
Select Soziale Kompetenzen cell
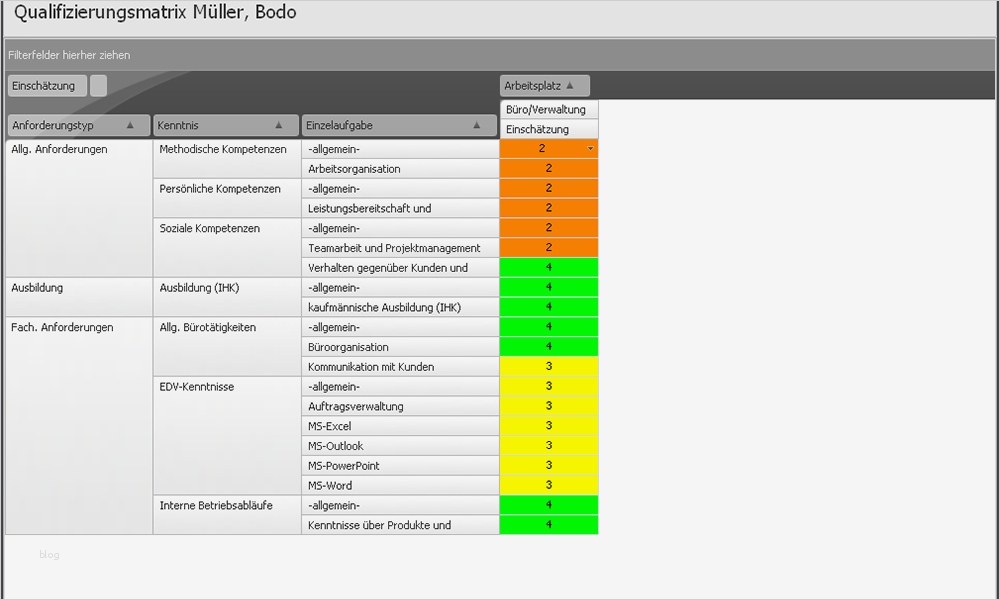227,247
